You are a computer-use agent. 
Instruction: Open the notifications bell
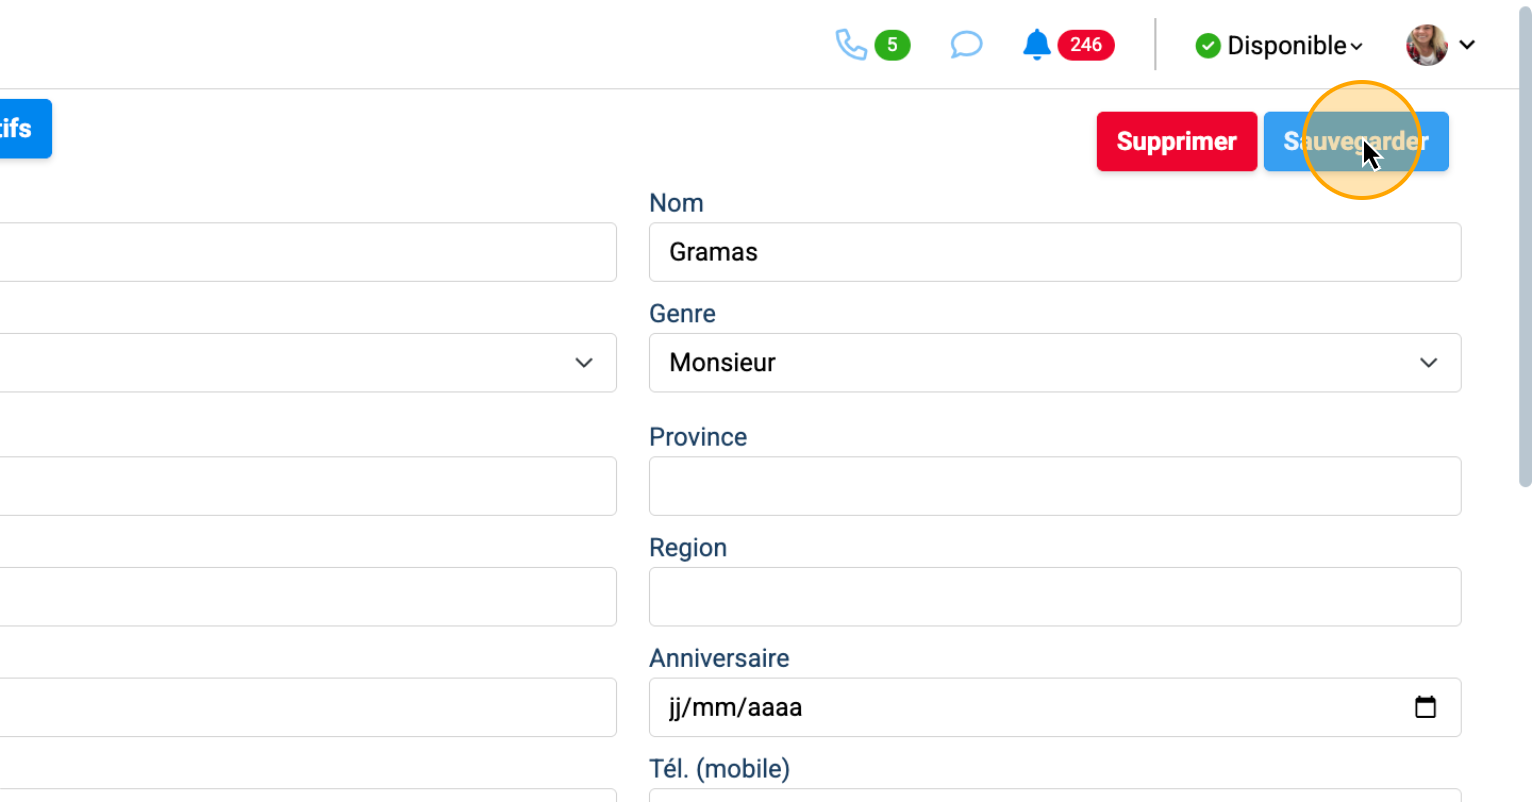[1037, 45]
